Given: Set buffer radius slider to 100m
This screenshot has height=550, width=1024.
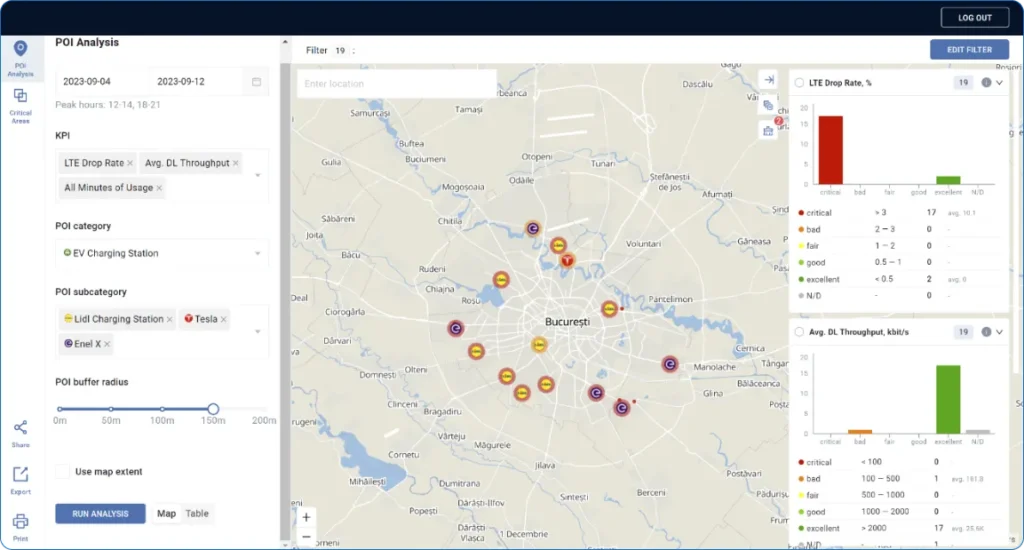Looking at the screenshot, I should click(x=162, y=409).
